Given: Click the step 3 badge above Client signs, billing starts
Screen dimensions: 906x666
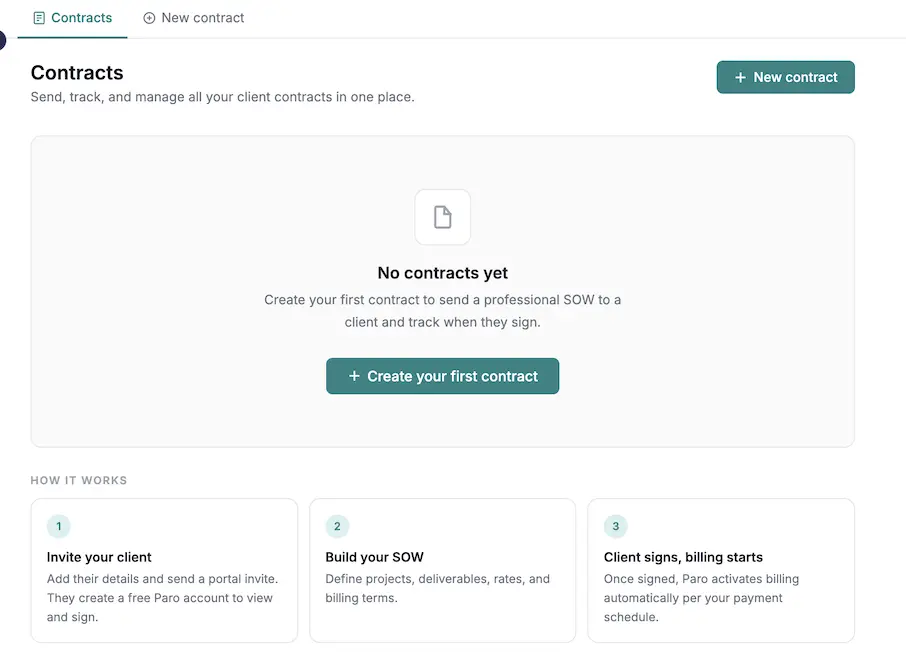Looking at the screenshot, I should point(615,526).
